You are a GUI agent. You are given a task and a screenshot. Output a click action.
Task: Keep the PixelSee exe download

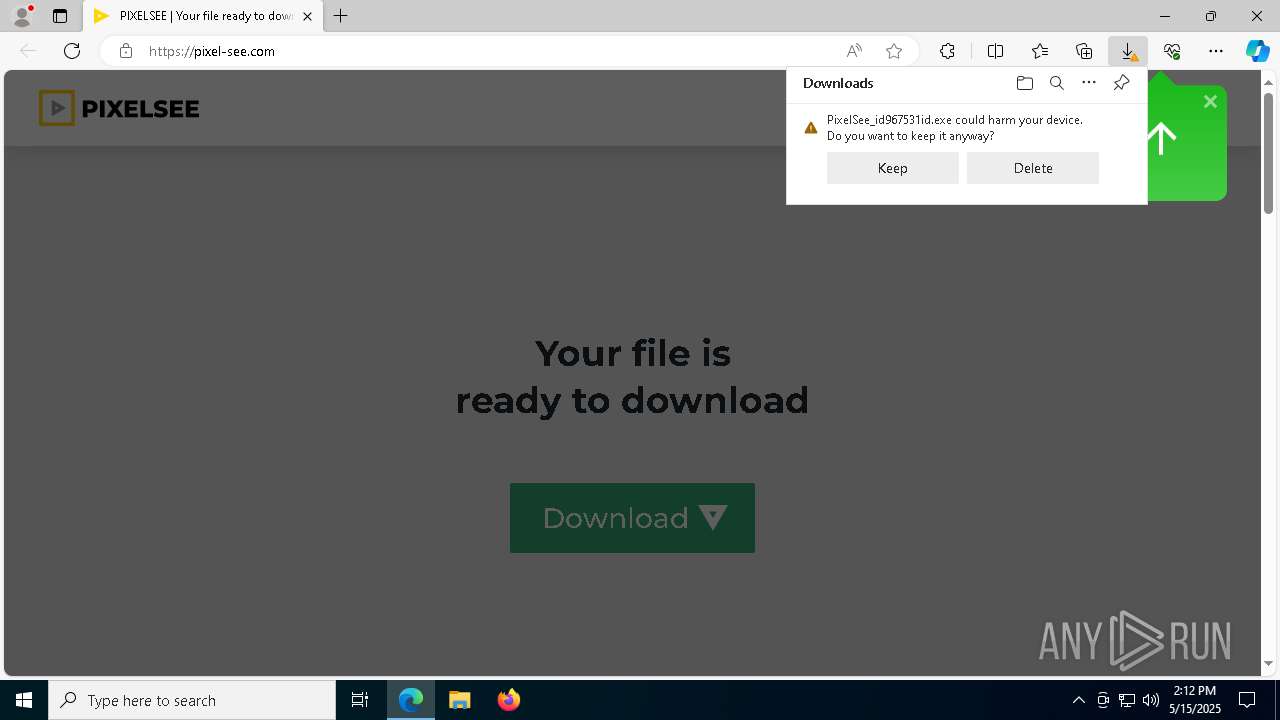pyautogui.click(x=892, y=168)
